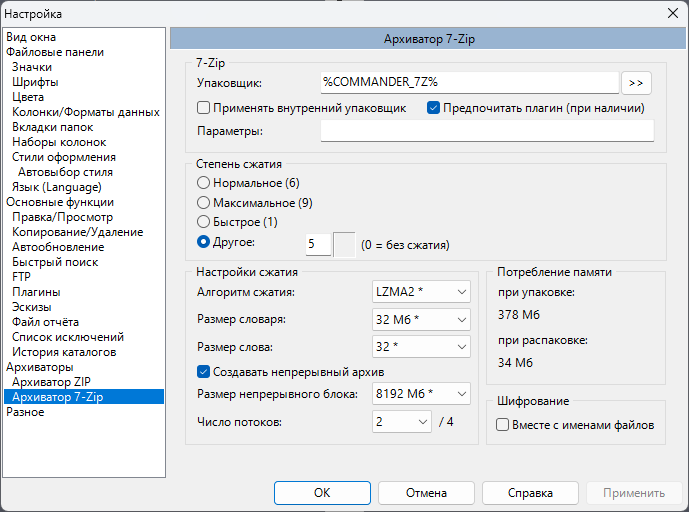The image size is (689, 512).
Task: Open the 'Размер слова' dropdown
Action: [421, 347]
